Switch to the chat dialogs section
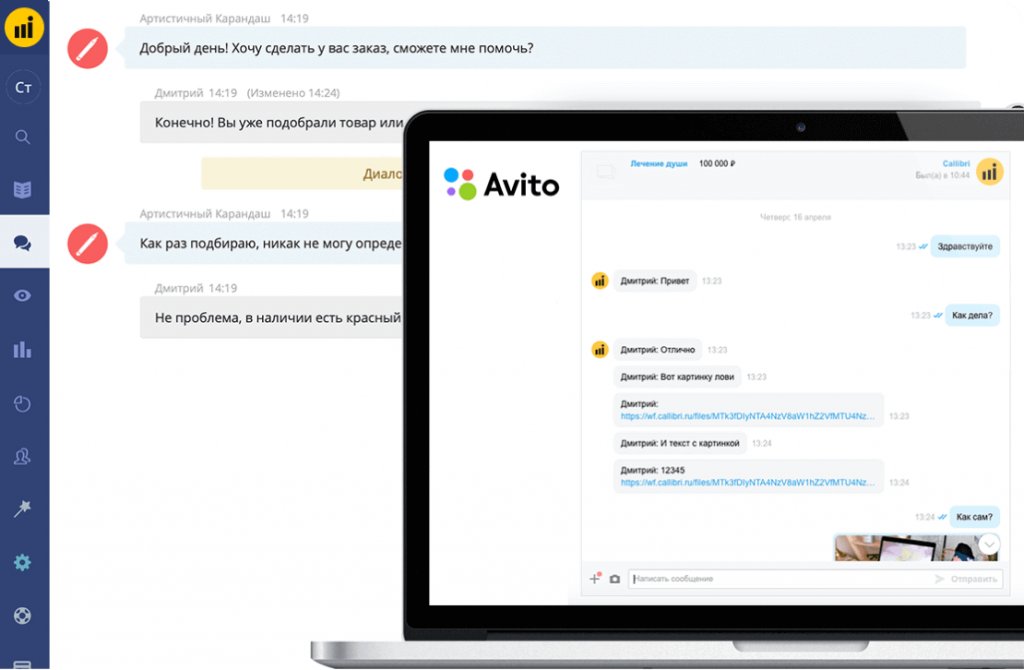Image resolution: width=1024 pixels, height=670 pixels. tap(24, 243)
